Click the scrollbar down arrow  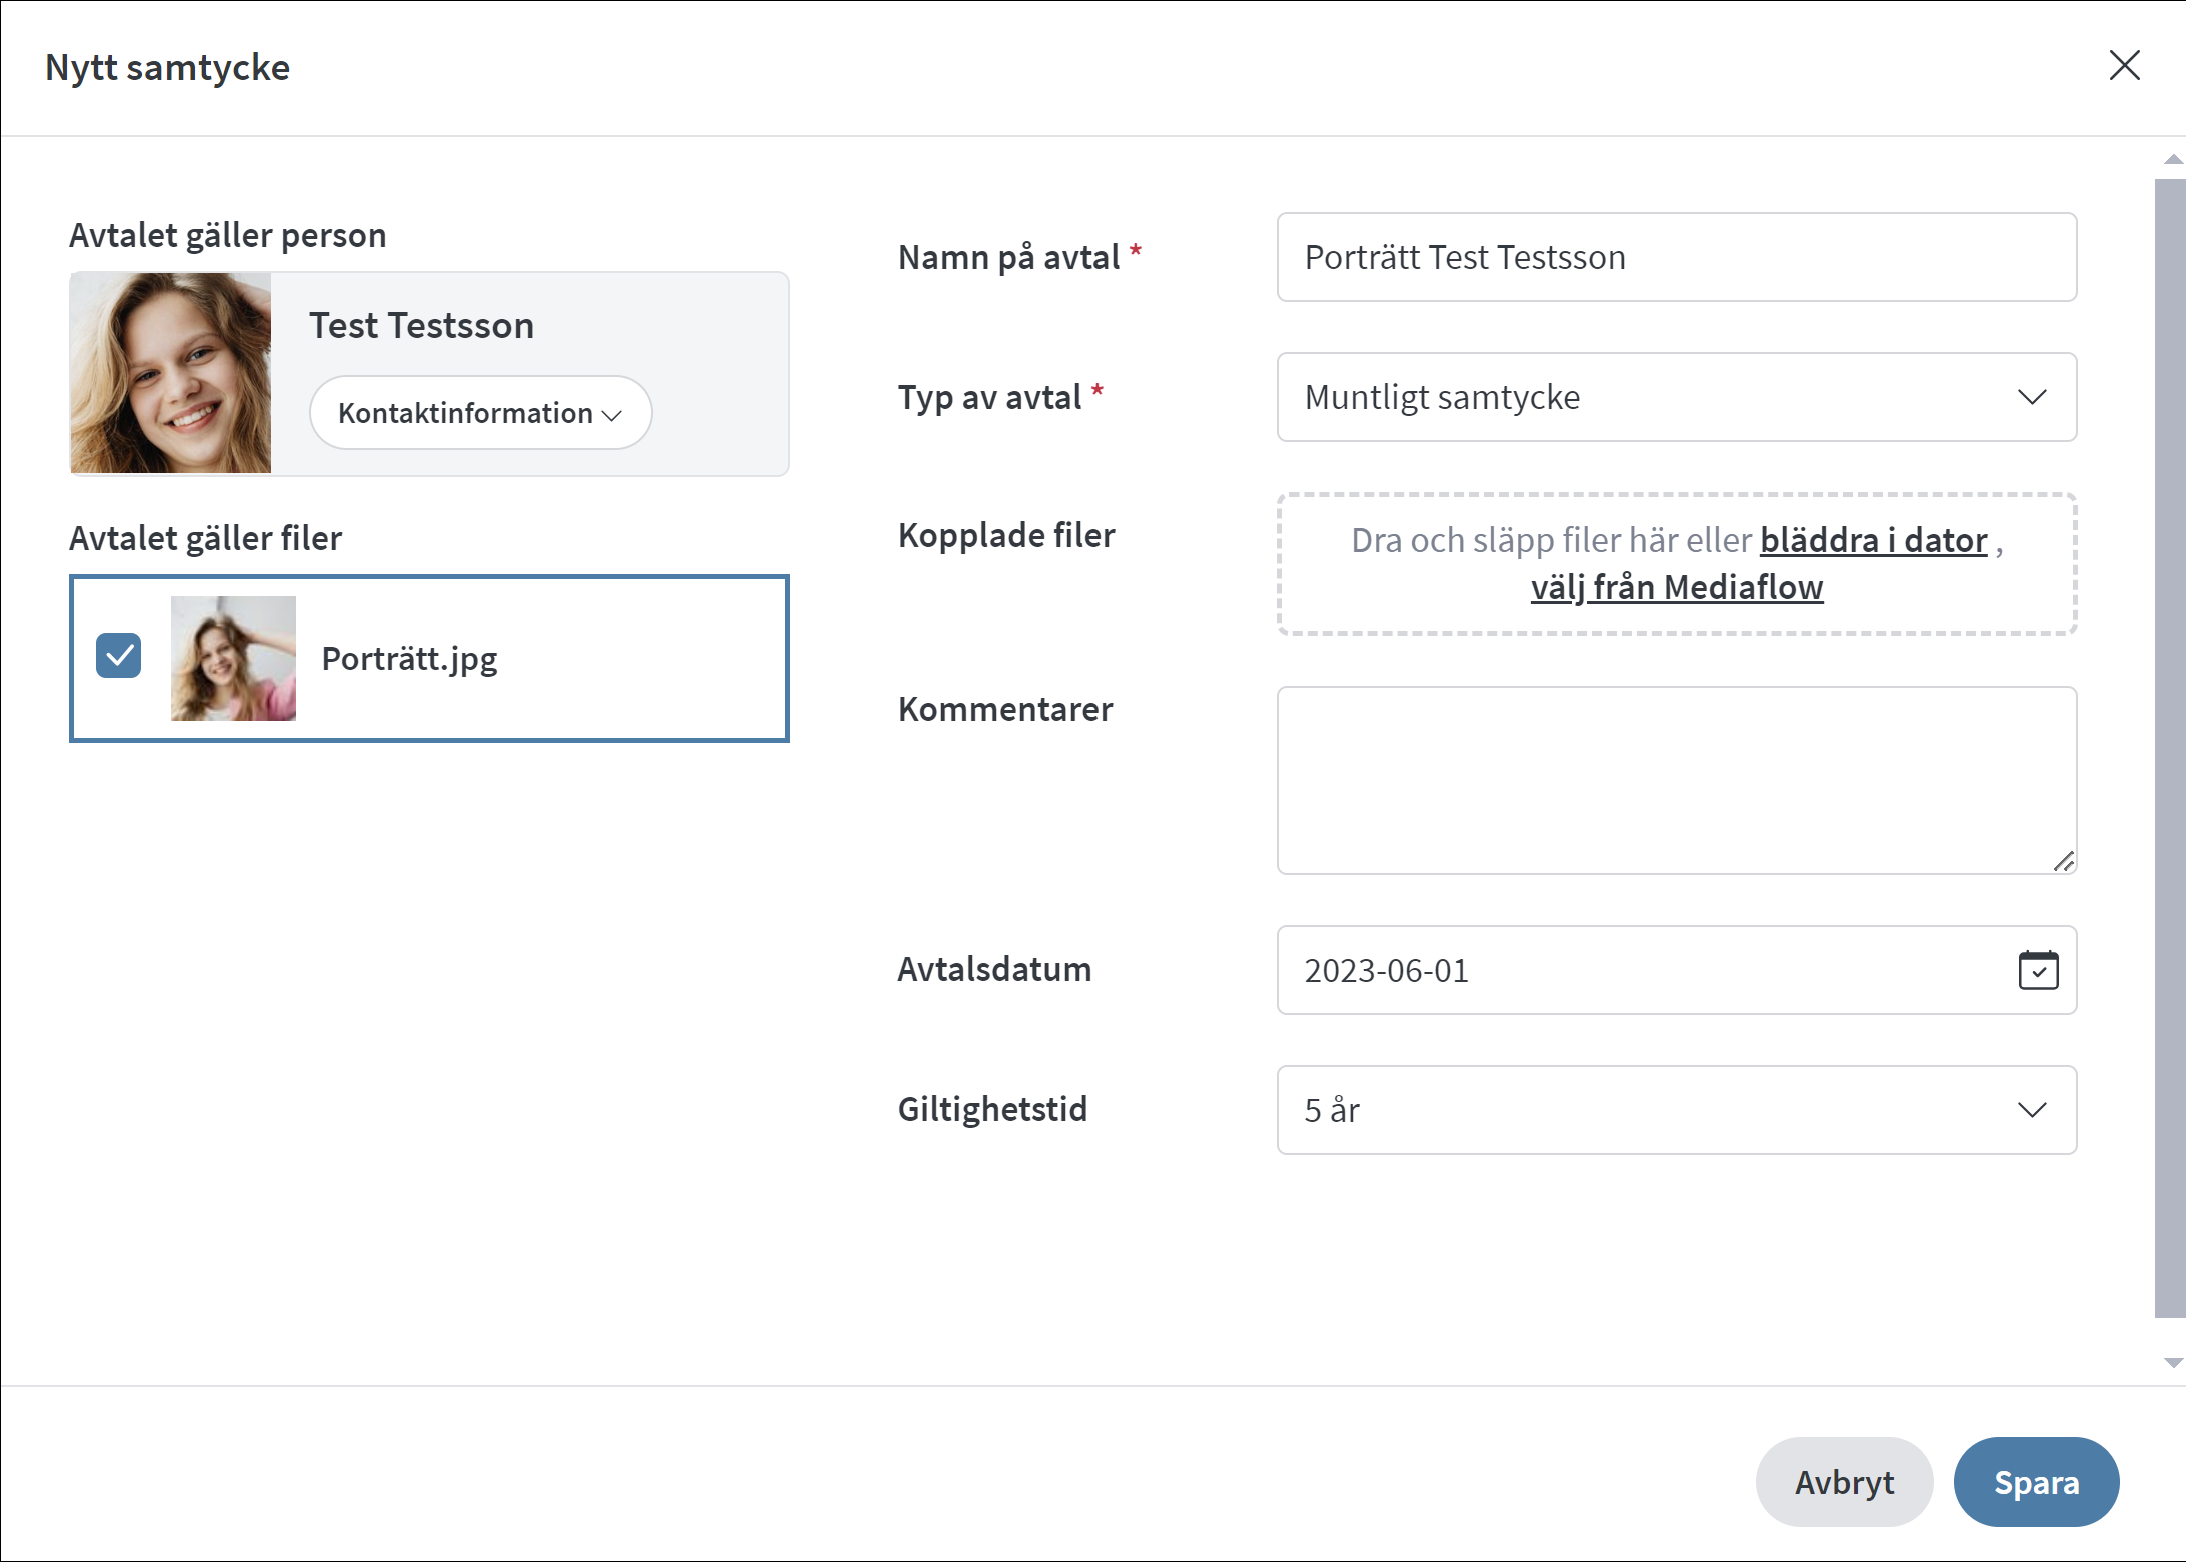(x=2172, y=1362)
